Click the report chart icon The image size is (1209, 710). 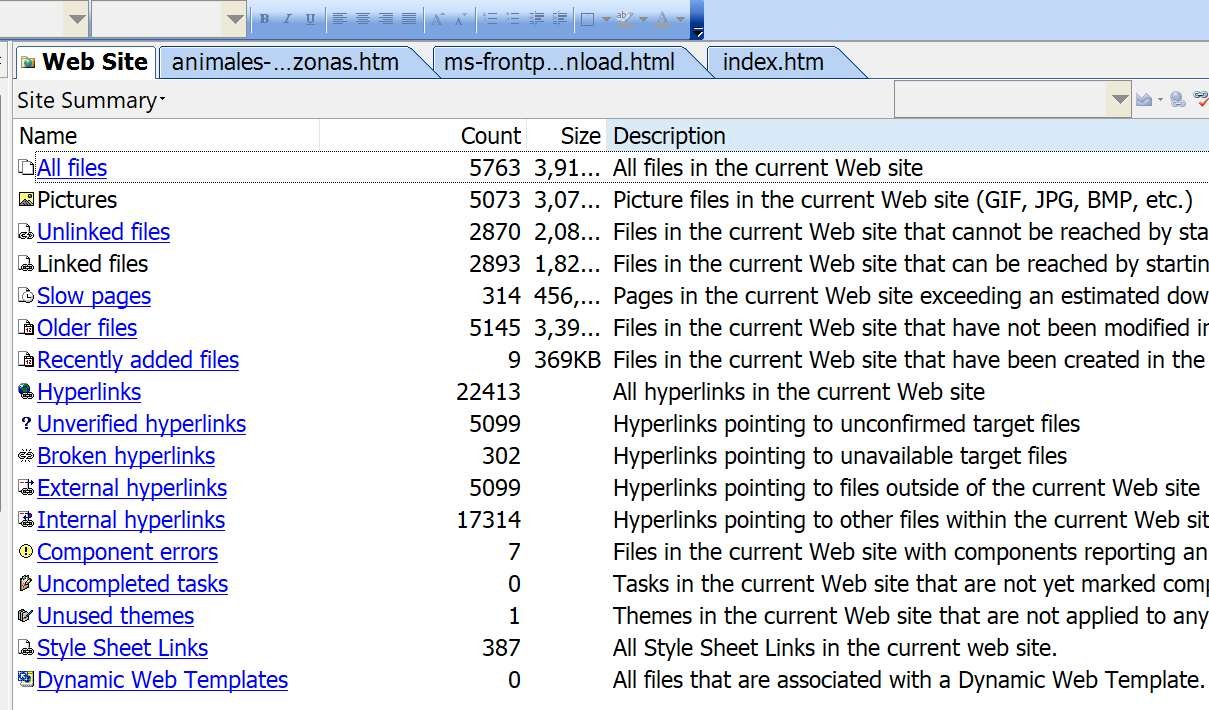[x=1144, y=99]
